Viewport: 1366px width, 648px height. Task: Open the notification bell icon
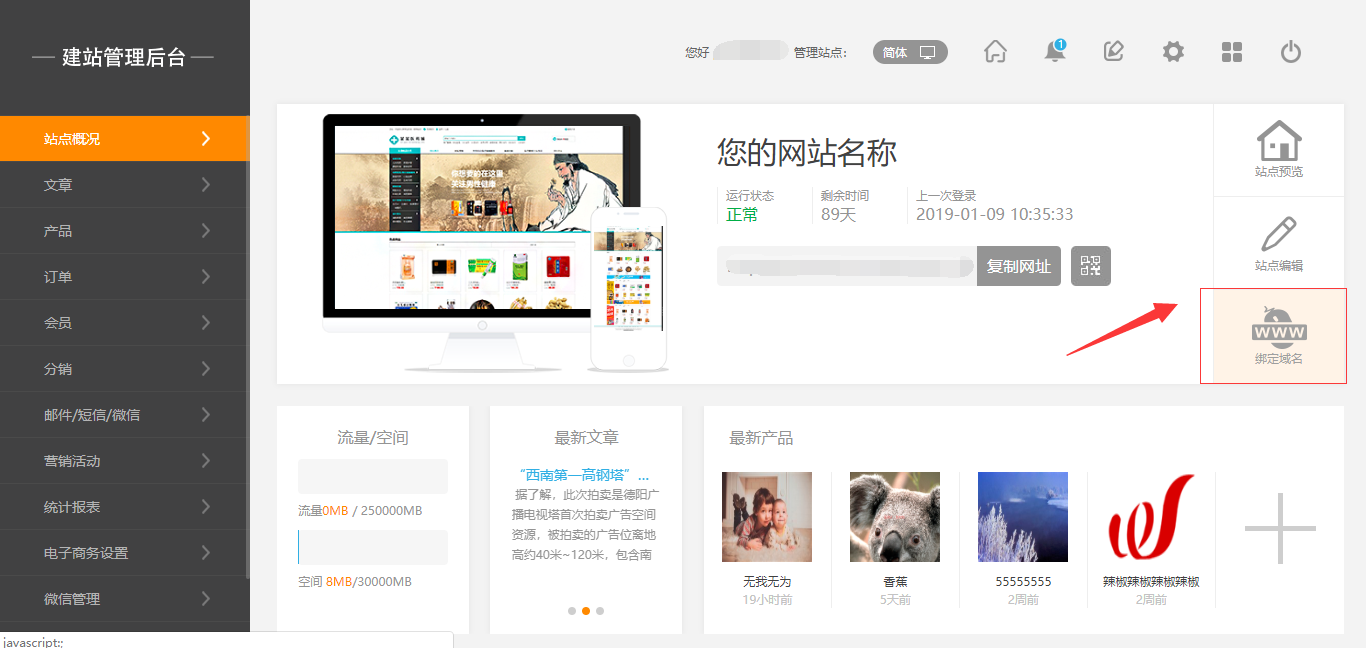(1054, 52)
